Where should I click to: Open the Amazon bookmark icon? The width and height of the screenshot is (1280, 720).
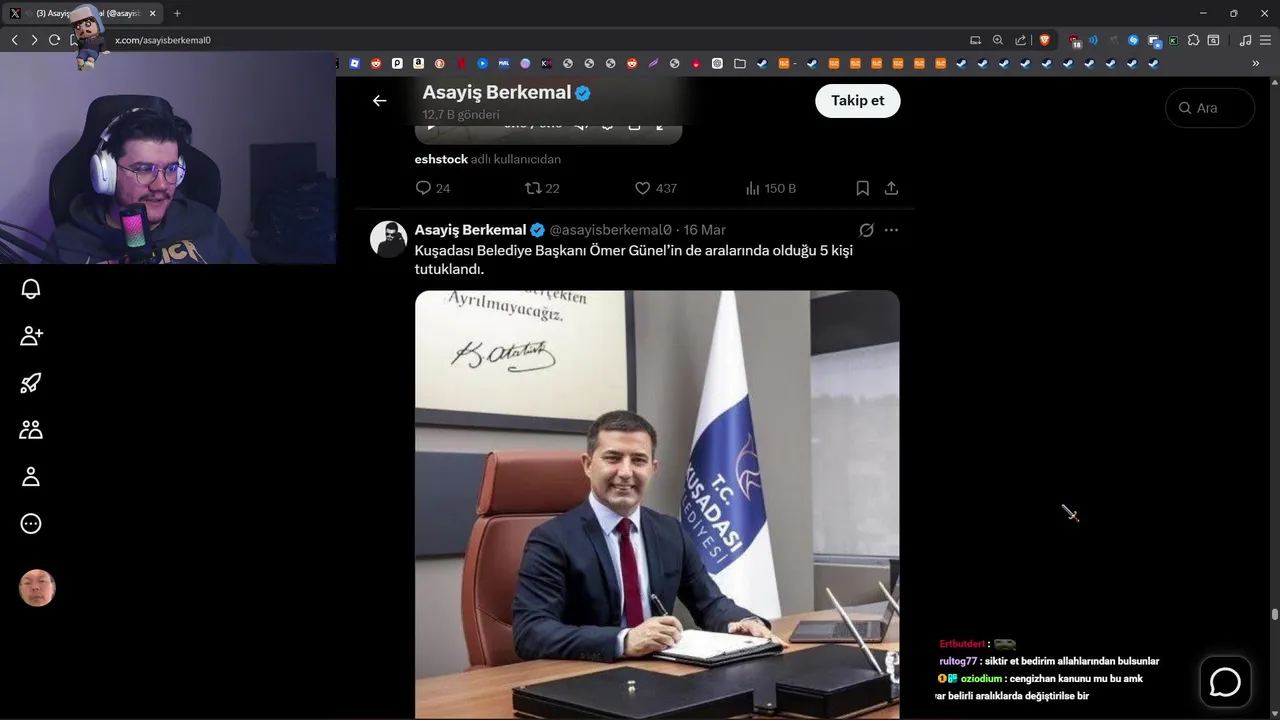tap(418, 63)
